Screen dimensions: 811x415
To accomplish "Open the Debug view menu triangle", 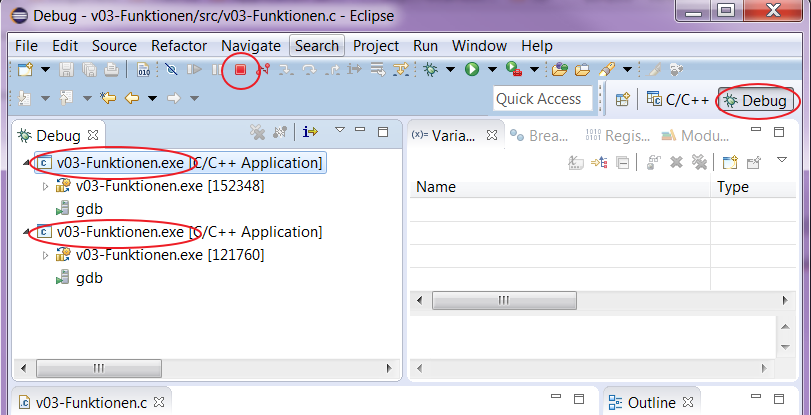I will [339, 129].
